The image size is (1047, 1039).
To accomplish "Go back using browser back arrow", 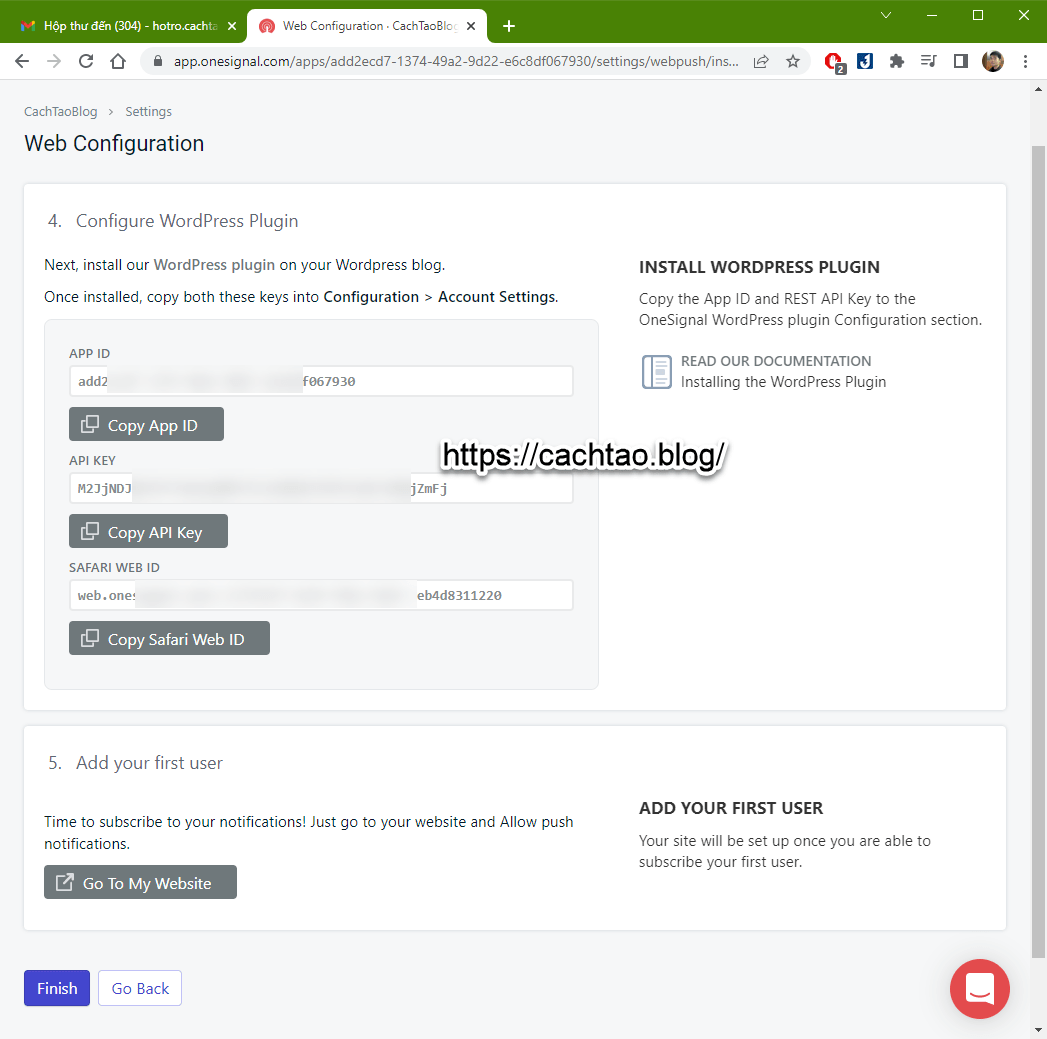I will pos(22,61).
